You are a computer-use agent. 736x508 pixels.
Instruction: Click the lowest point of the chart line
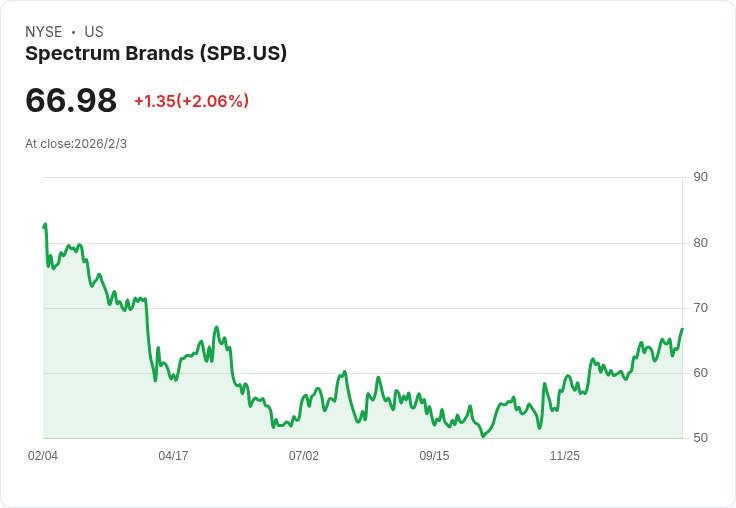click(x=483, y=436)
